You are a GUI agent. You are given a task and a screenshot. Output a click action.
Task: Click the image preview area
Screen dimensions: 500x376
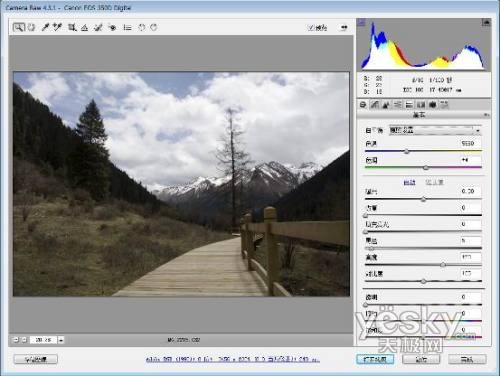(182, 184)
